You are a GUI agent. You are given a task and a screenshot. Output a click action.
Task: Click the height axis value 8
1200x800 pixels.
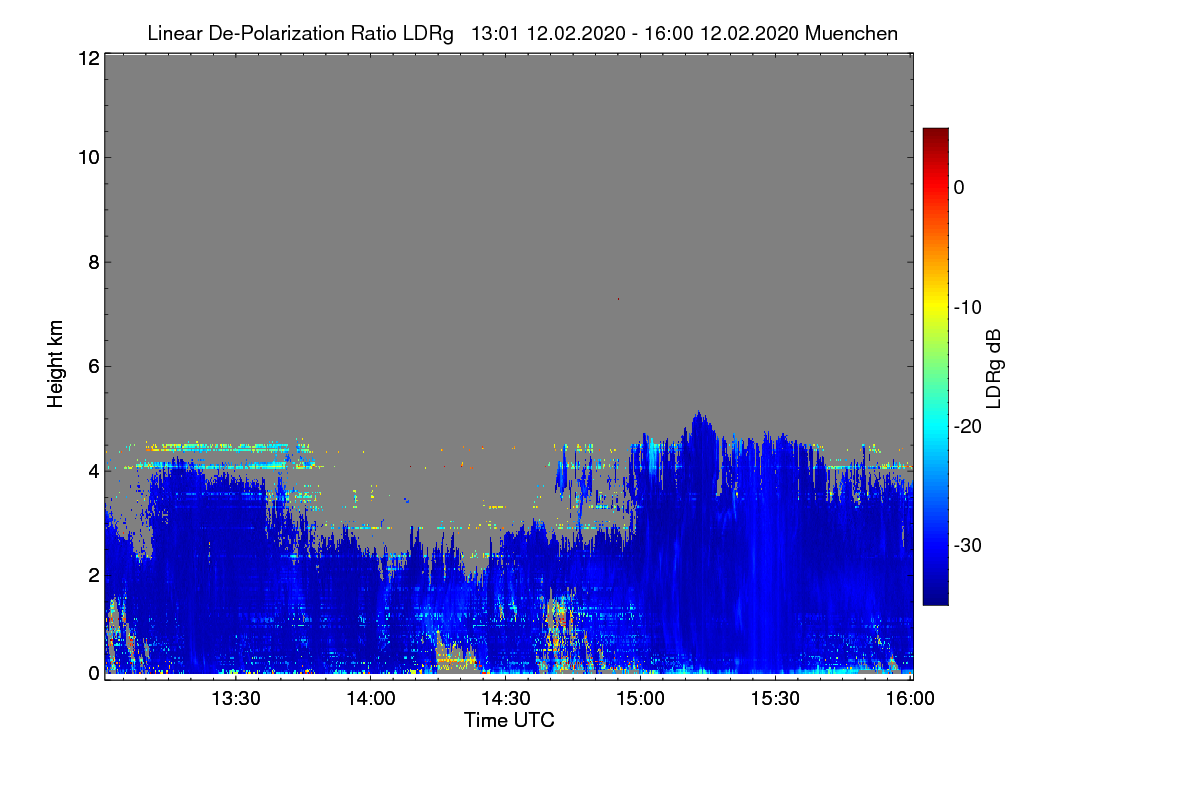92,262
